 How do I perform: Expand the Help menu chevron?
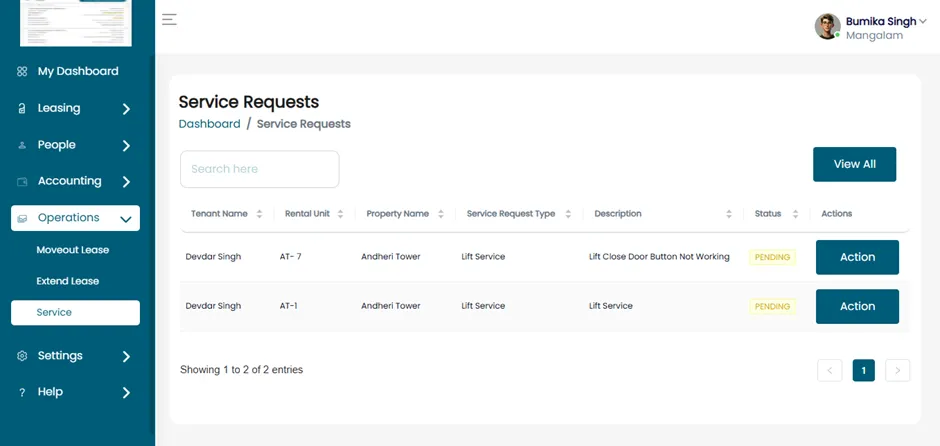pyautogui.click(x=126, y=393)
